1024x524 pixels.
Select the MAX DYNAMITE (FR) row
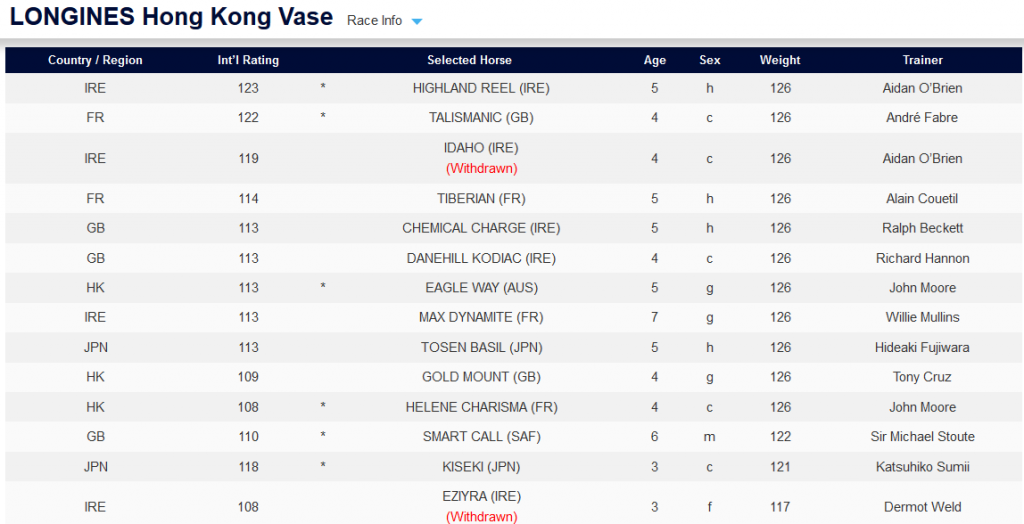coord(481,317)
